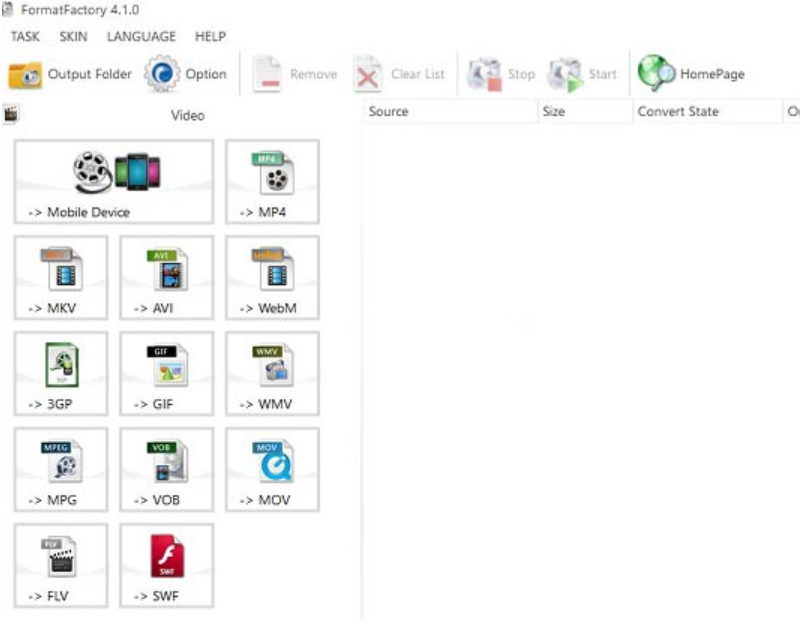Select the AVI format icon
The image size is (800, 628).
pos(167,270)
